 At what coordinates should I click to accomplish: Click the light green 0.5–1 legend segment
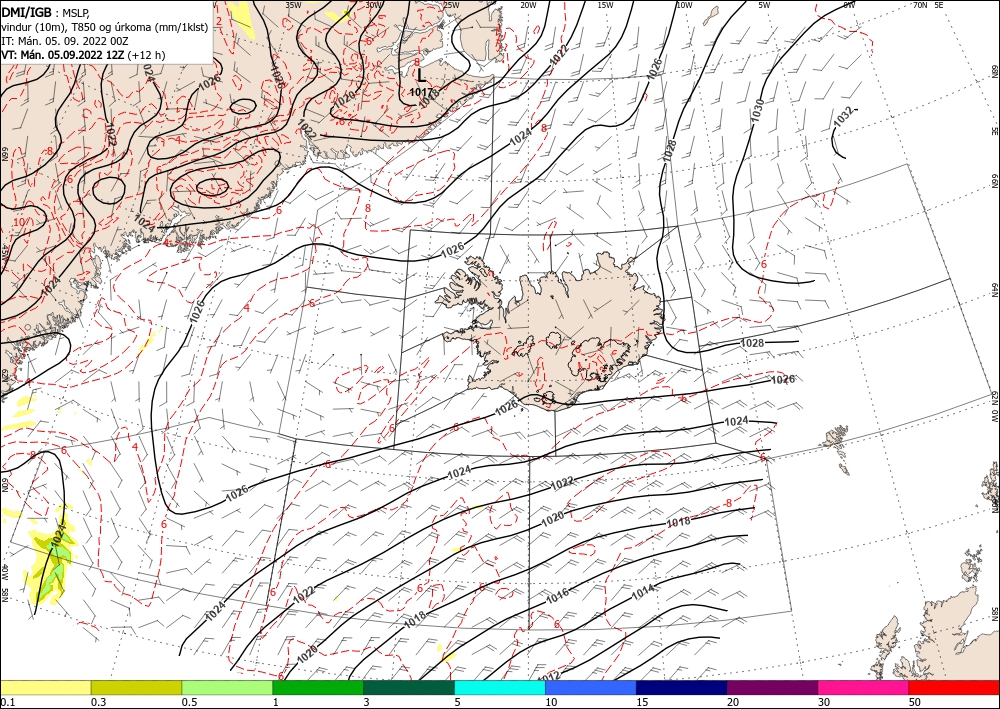pos(227,687)
